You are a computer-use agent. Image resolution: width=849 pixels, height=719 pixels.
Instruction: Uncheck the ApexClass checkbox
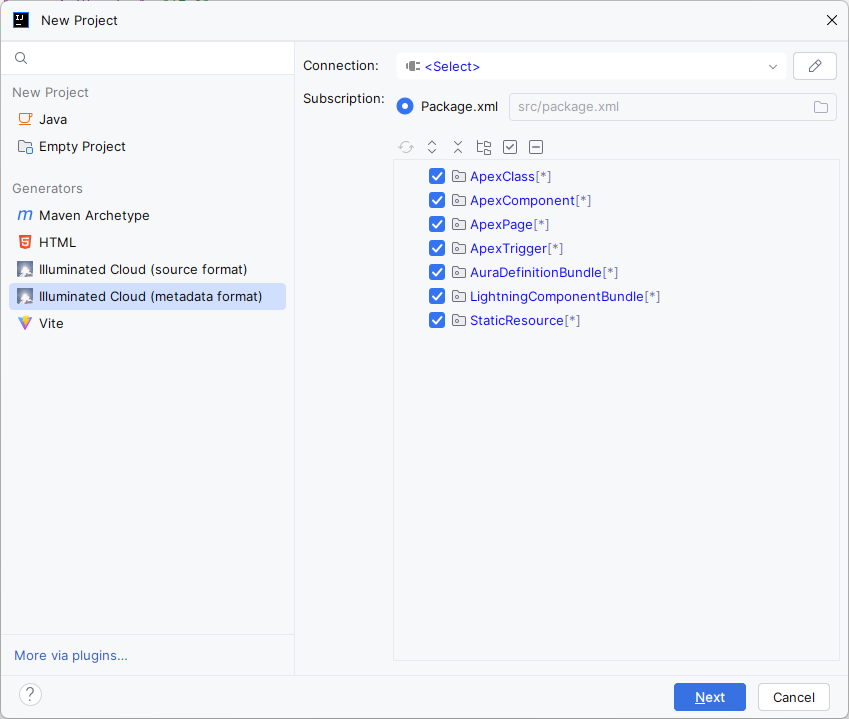point(437,177)
